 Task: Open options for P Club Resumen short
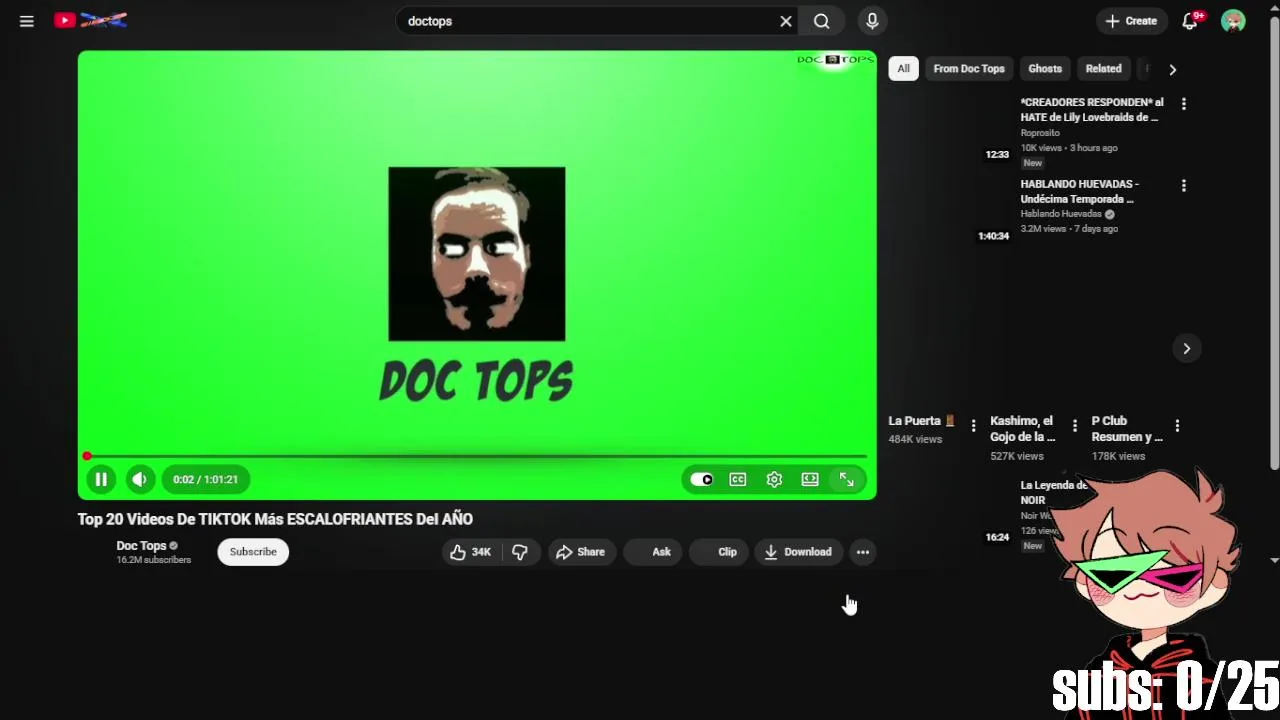pyautogui.click(x=1177, y=426)
